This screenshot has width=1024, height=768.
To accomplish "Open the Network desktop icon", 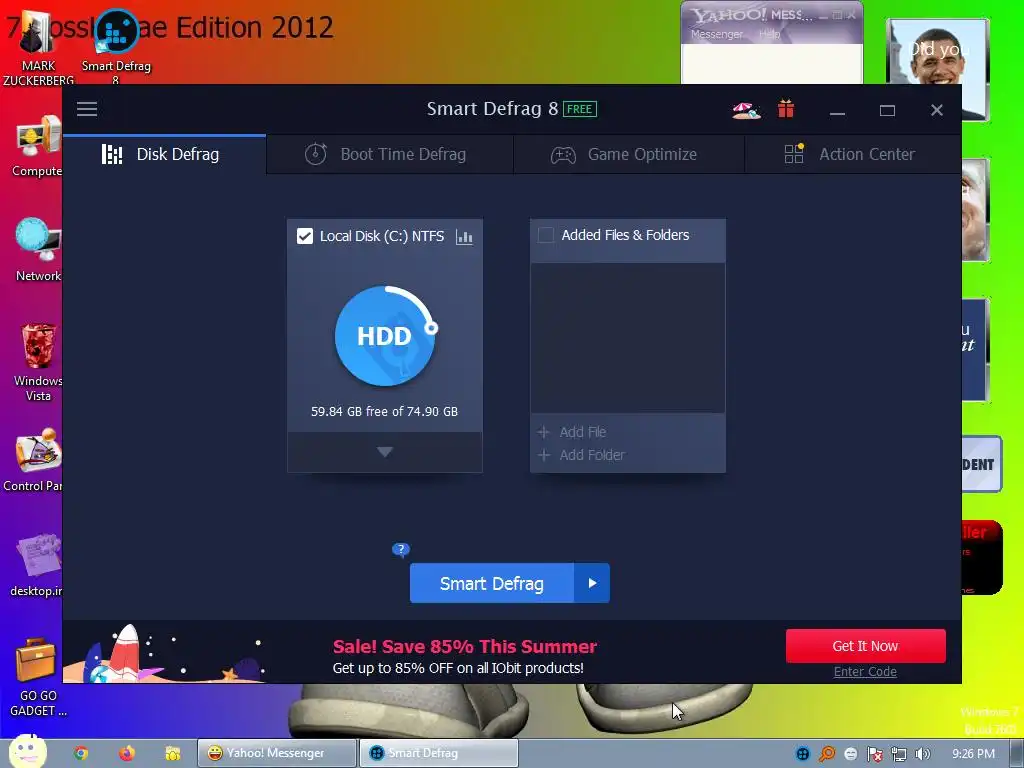I will point(38,251).
